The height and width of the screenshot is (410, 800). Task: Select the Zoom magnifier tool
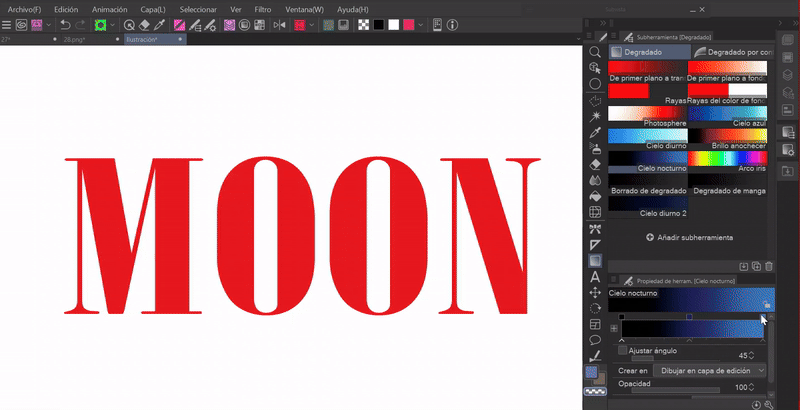pyautogui.click(x=595, y=52)
